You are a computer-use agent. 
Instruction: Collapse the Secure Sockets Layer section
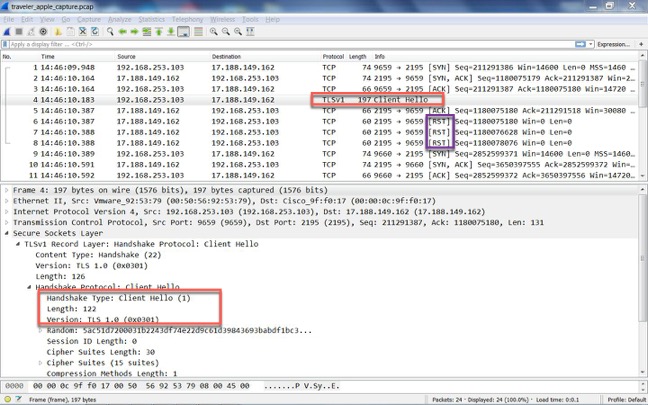point(7,233)
